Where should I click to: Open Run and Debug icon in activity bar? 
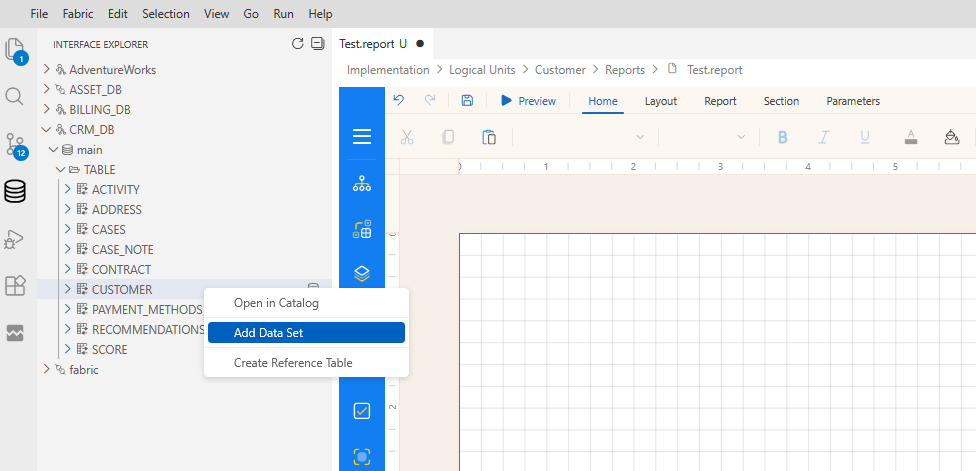coord(14,239)
